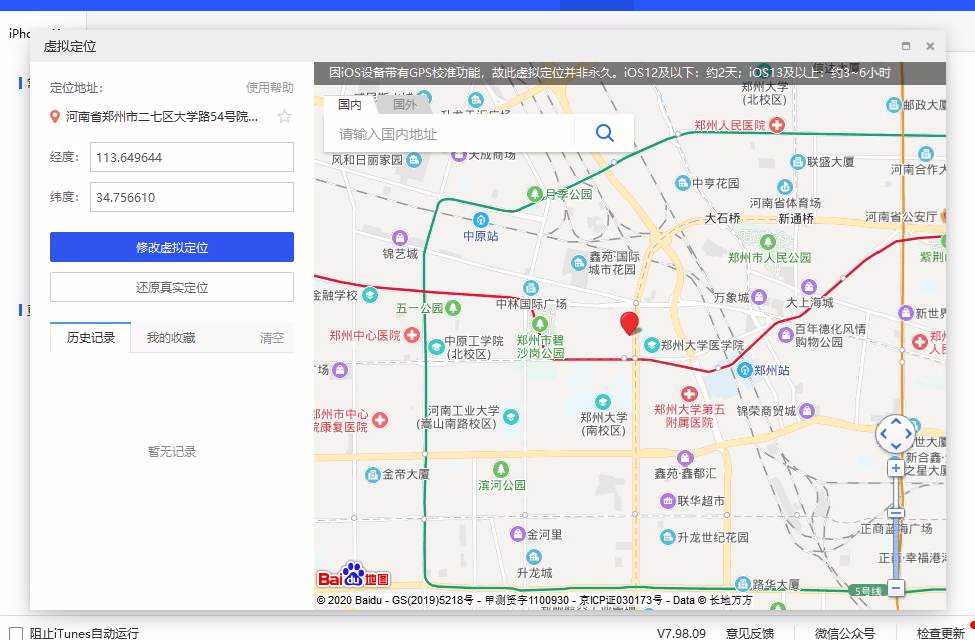Click the 请输入国内地址 search box
The image size is (975, 640).
pyautogui.click(x=449, y=134)
